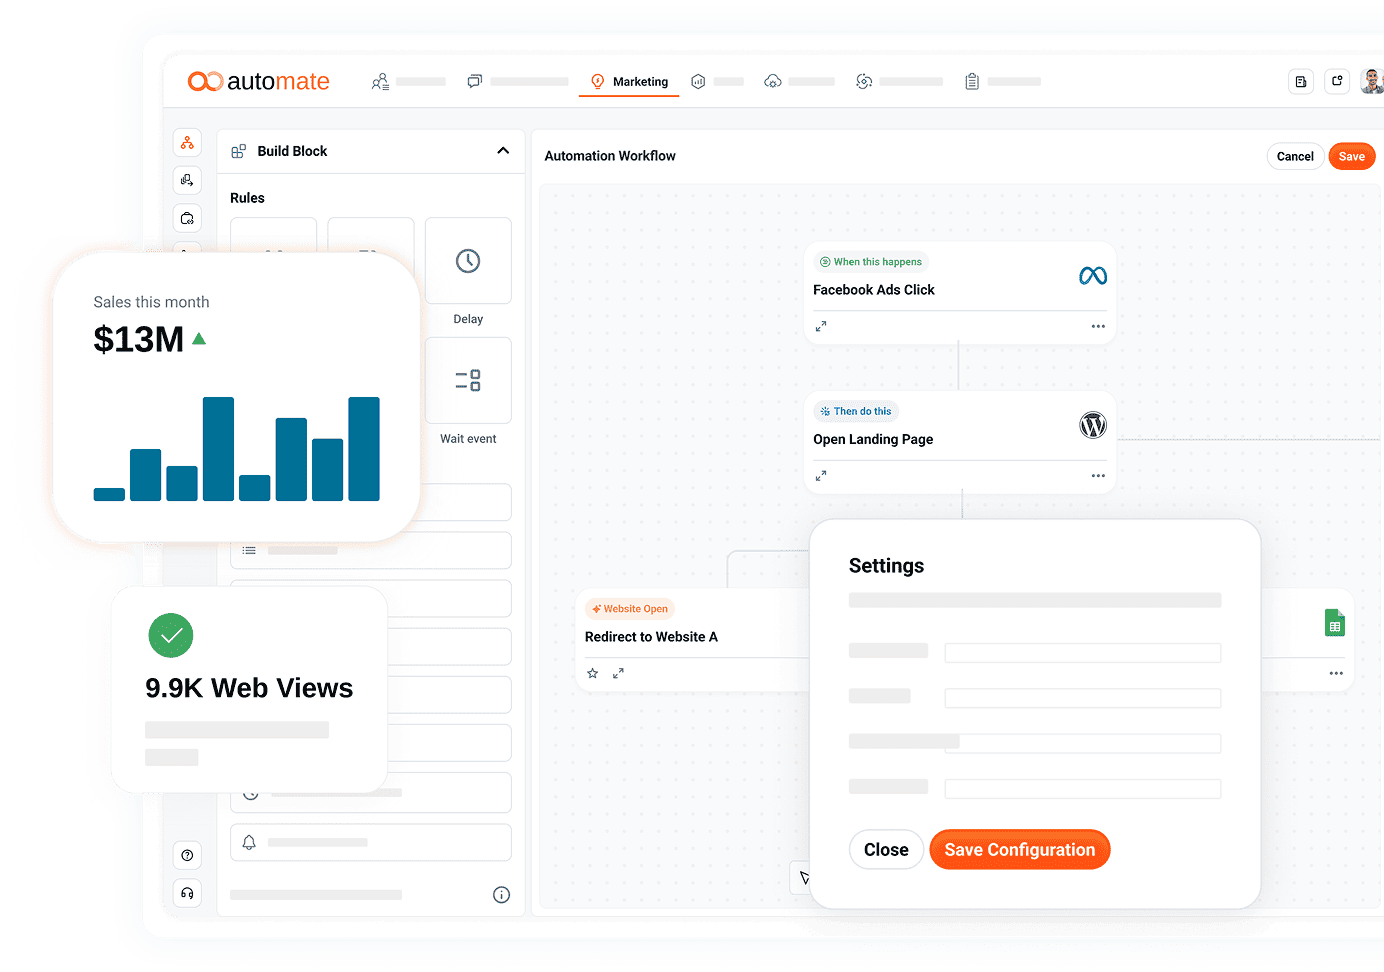Click the Google Sheets icon on right card
The image size is (1384, 972).
point(1334,623)
